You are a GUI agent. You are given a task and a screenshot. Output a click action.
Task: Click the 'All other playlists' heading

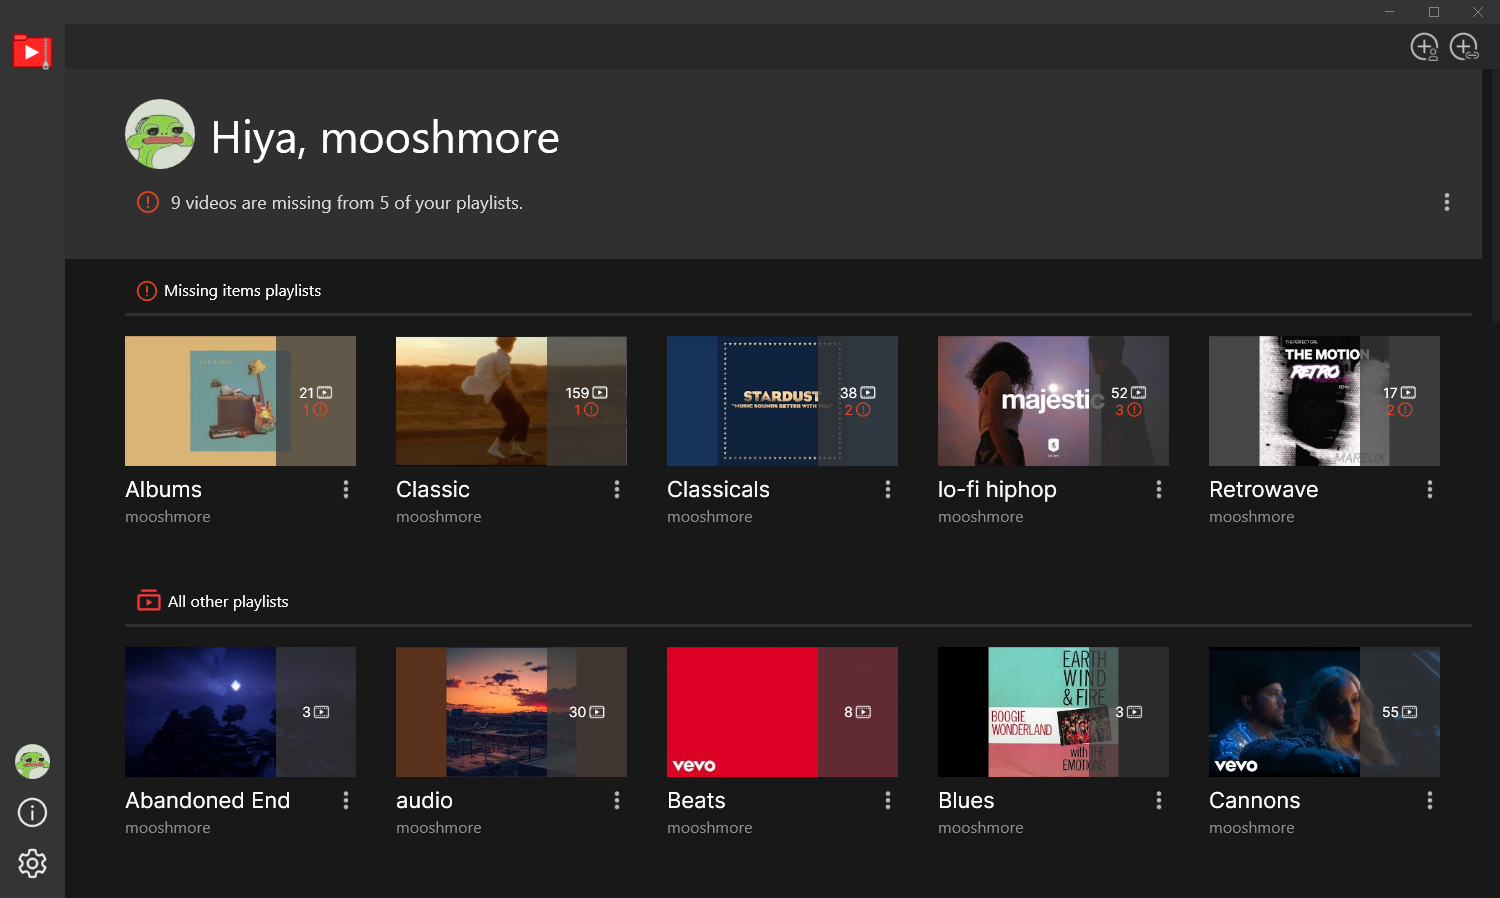[x=228, y=602]
